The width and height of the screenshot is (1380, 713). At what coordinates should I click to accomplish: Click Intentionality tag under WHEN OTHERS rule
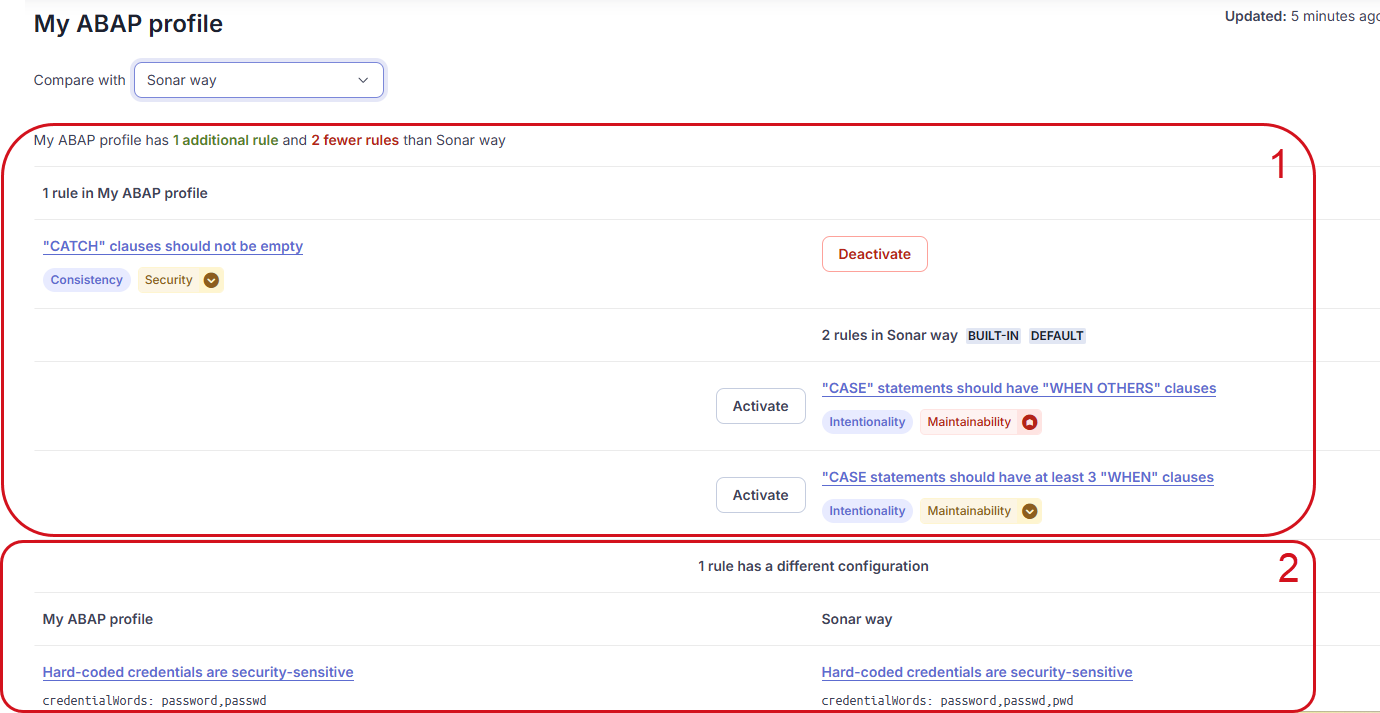[867, 422]
